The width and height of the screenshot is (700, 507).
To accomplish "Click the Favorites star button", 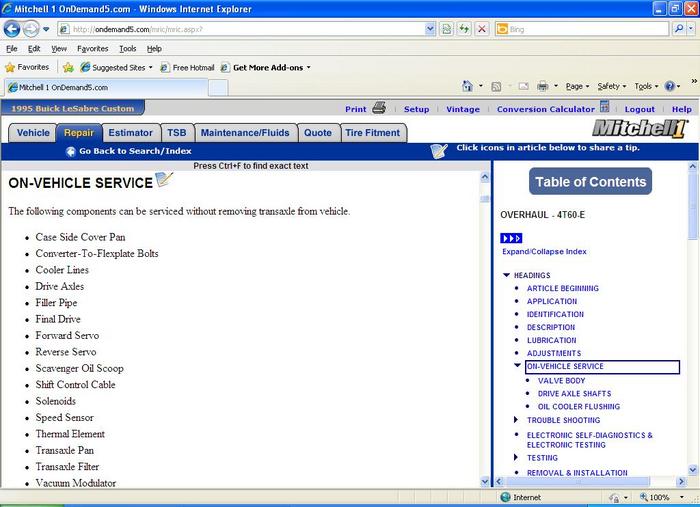I will [x=27, y=67].
